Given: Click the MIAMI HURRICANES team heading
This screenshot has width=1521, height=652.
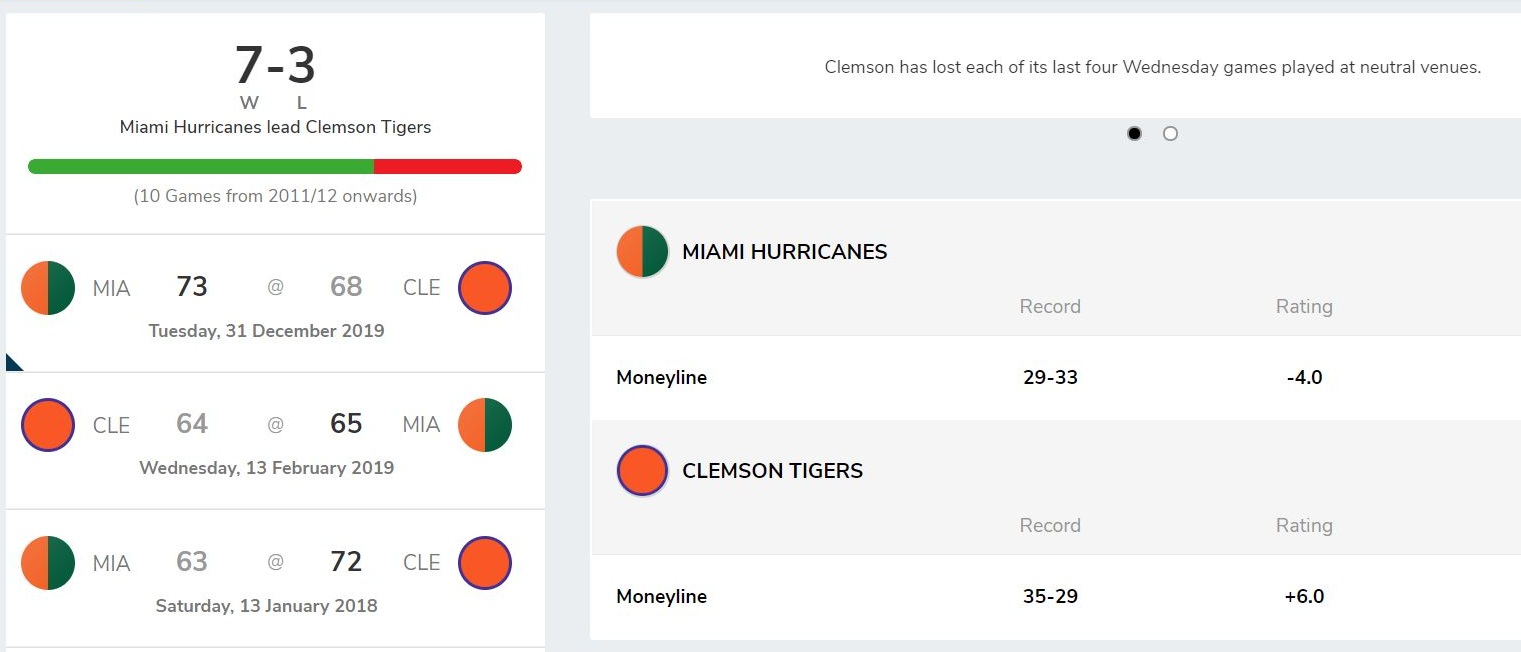Looking at the screenshot, I should tap(784, 252).
